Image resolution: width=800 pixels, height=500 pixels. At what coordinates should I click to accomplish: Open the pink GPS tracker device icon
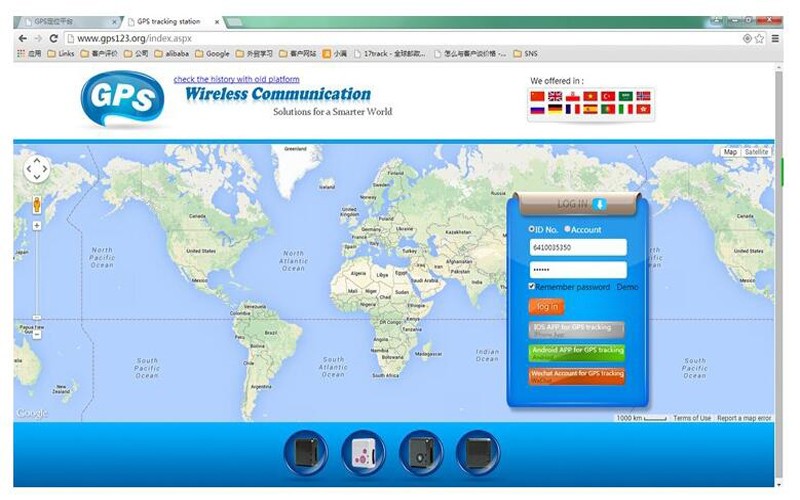coord(362,453)
